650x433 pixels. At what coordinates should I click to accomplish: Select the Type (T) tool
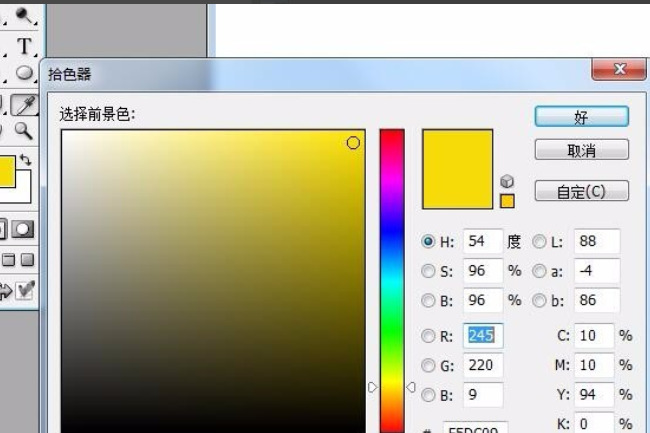(24, 45)
